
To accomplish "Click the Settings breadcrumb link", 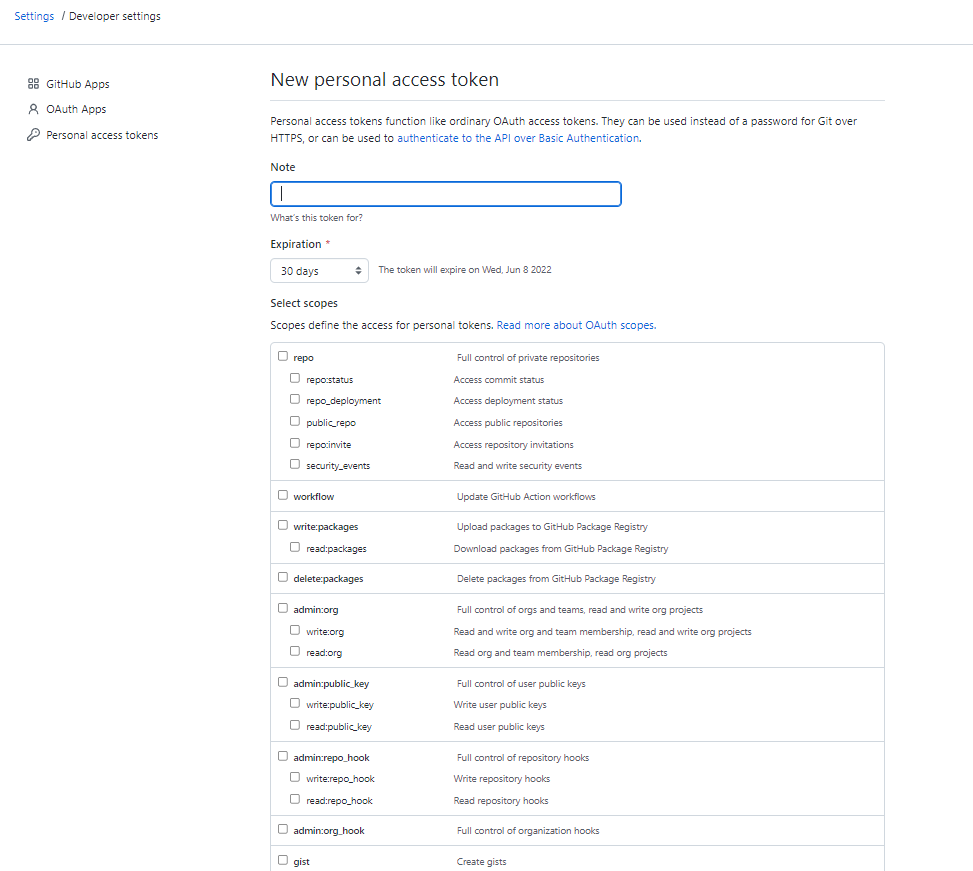I will click(34, 16).
